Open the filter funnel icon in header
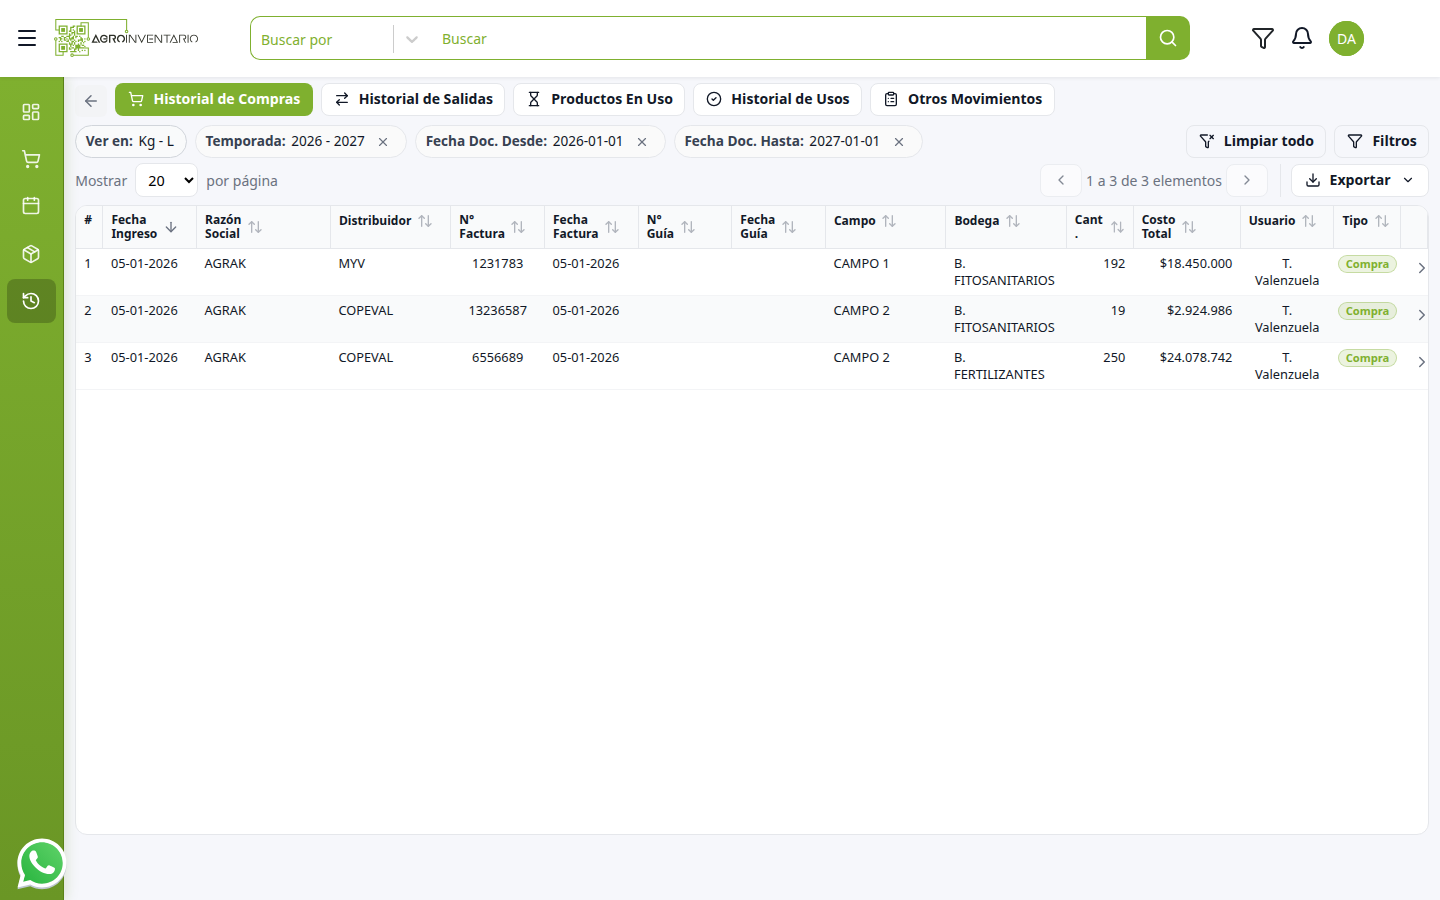Viewport: 1440px width, 900px height. pyautogui.click(x=1263, y=38)
